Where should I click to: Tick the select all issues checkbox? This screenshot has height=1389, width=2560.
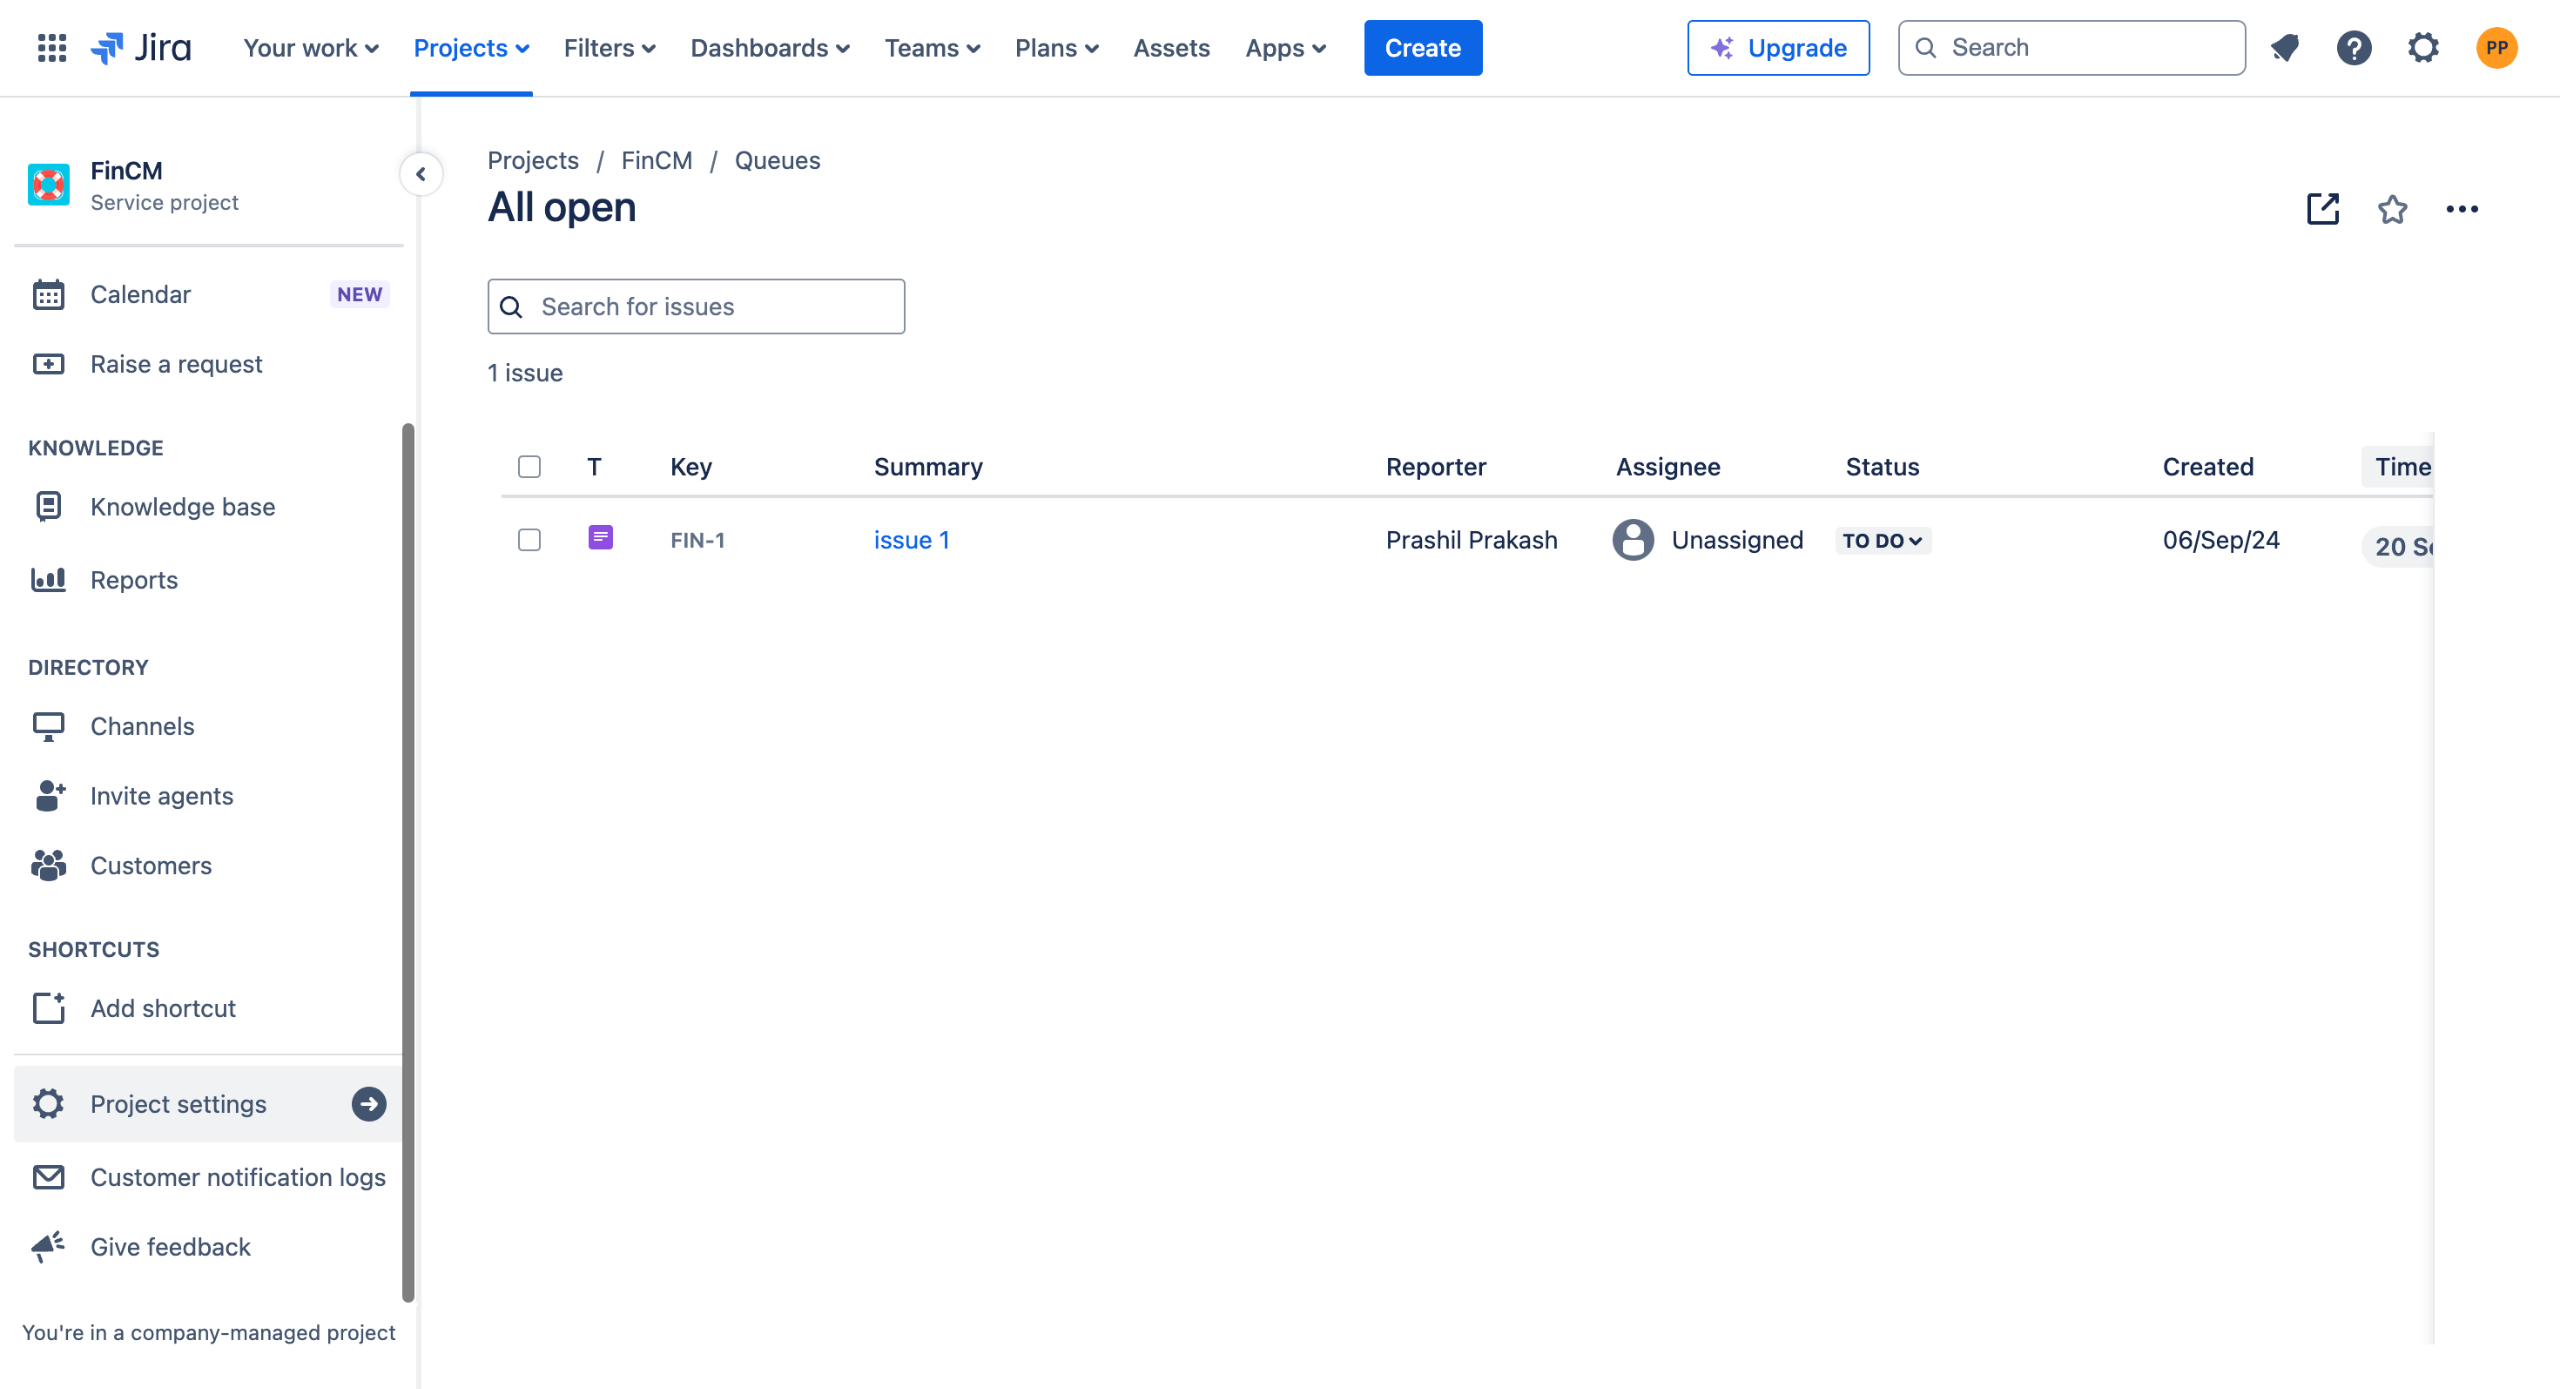529,467
